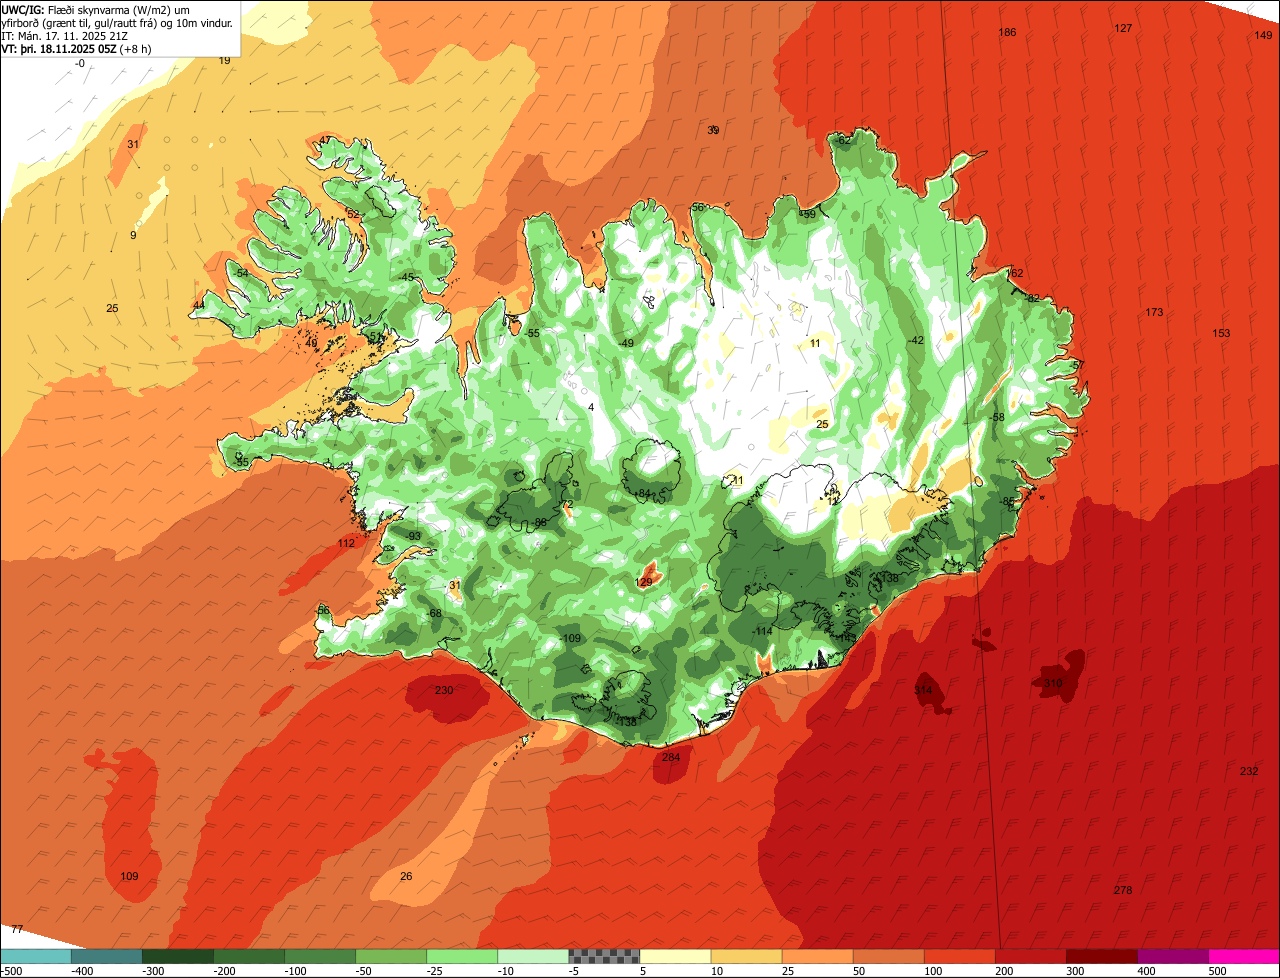Click the flux value -0 below title box
The width and height of the screenshot is (1280, 978).
click(80, 63)
